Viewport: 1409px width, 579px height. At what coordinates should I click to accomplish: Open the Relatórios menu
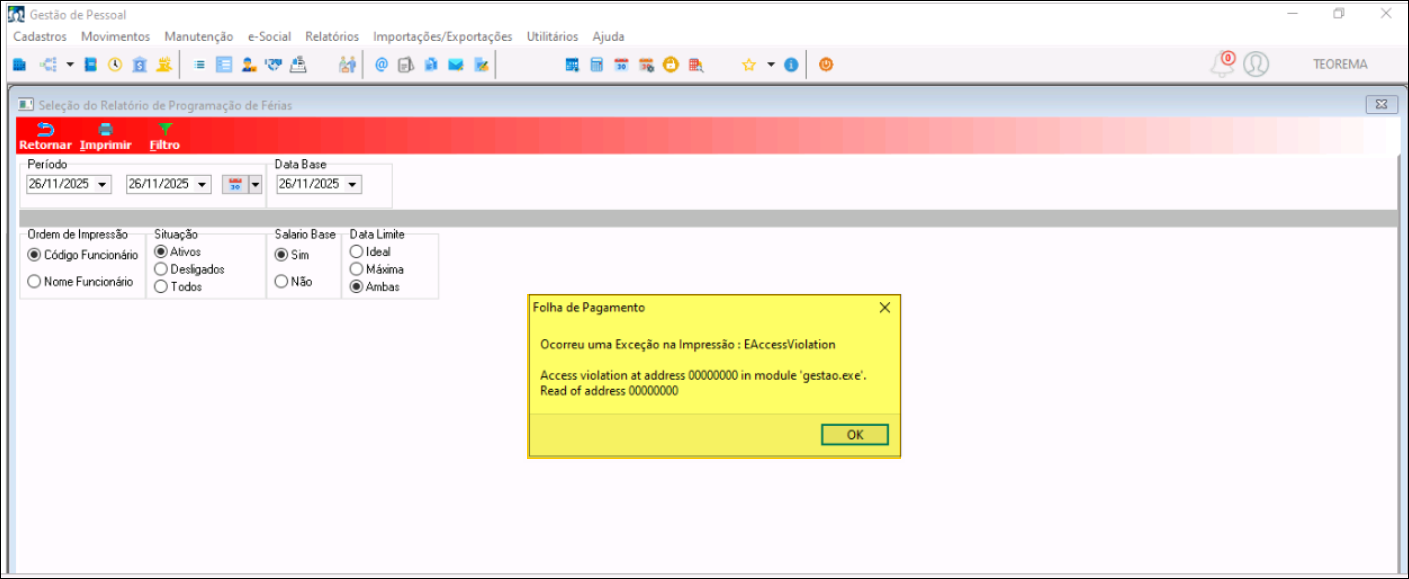tap(332, 37)
